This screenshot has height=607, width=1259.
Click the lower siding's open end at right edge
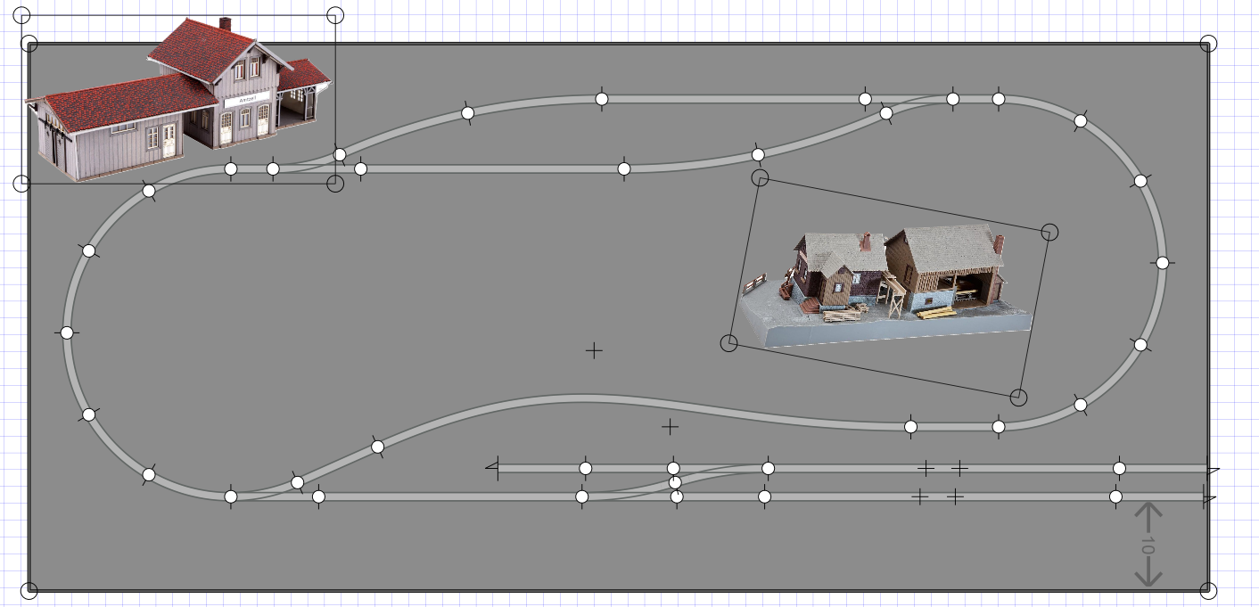point(1209,497)
